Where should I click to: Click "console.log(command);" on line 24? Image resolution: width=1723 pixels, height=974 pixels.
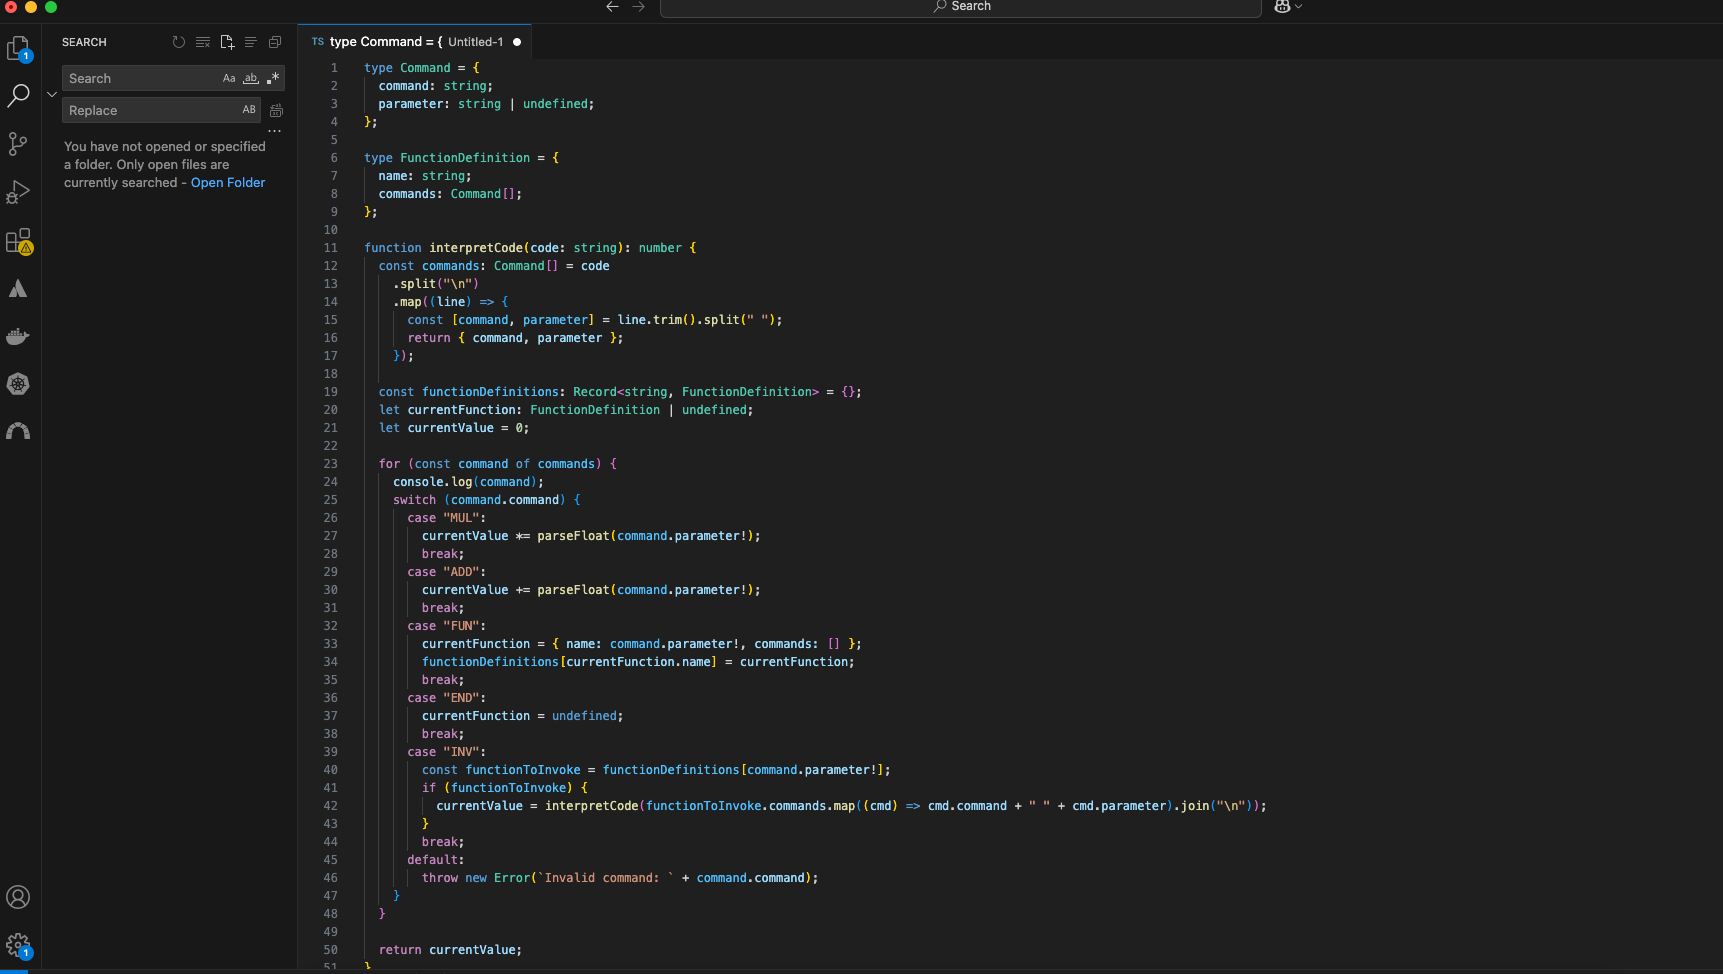pos(468,482)
